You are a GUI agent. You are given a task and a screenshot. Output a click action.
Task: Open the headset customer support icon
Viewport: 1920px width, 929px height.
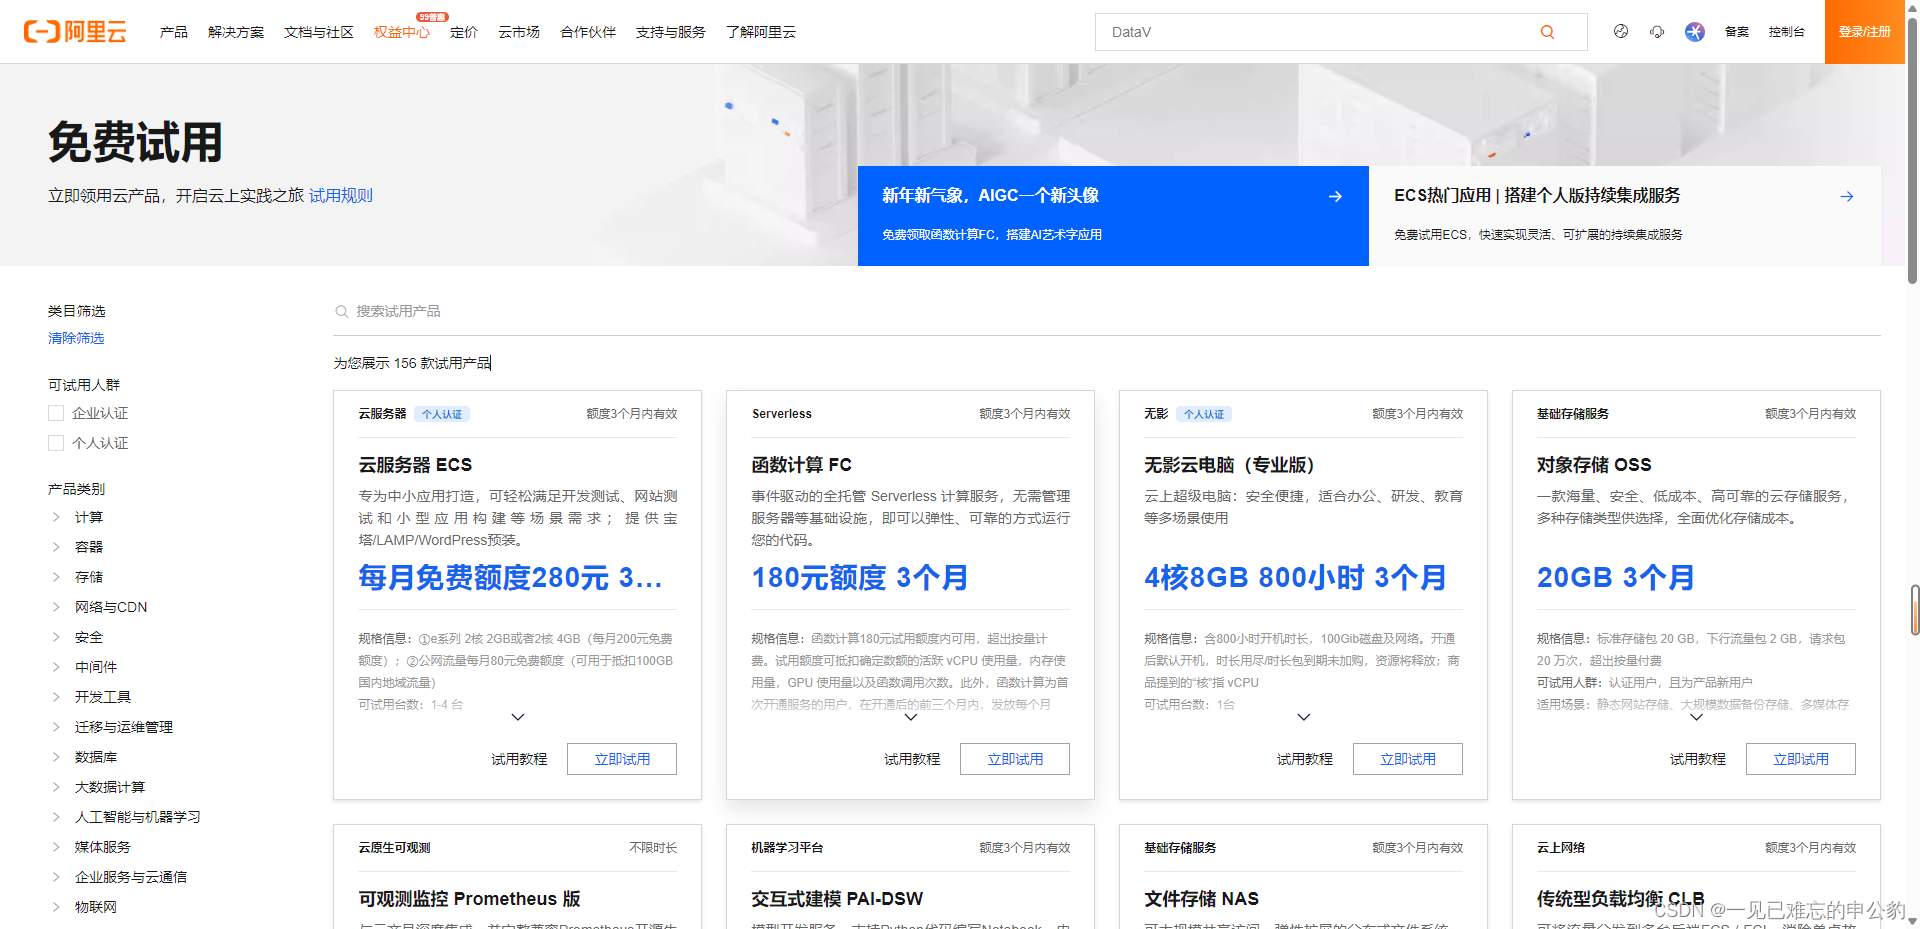click(x=1657, y=32)
